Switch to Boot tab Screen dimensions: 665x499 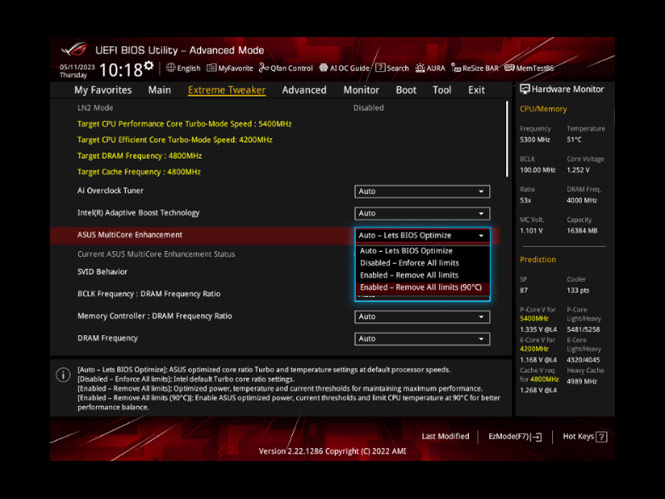click(406, 90)
